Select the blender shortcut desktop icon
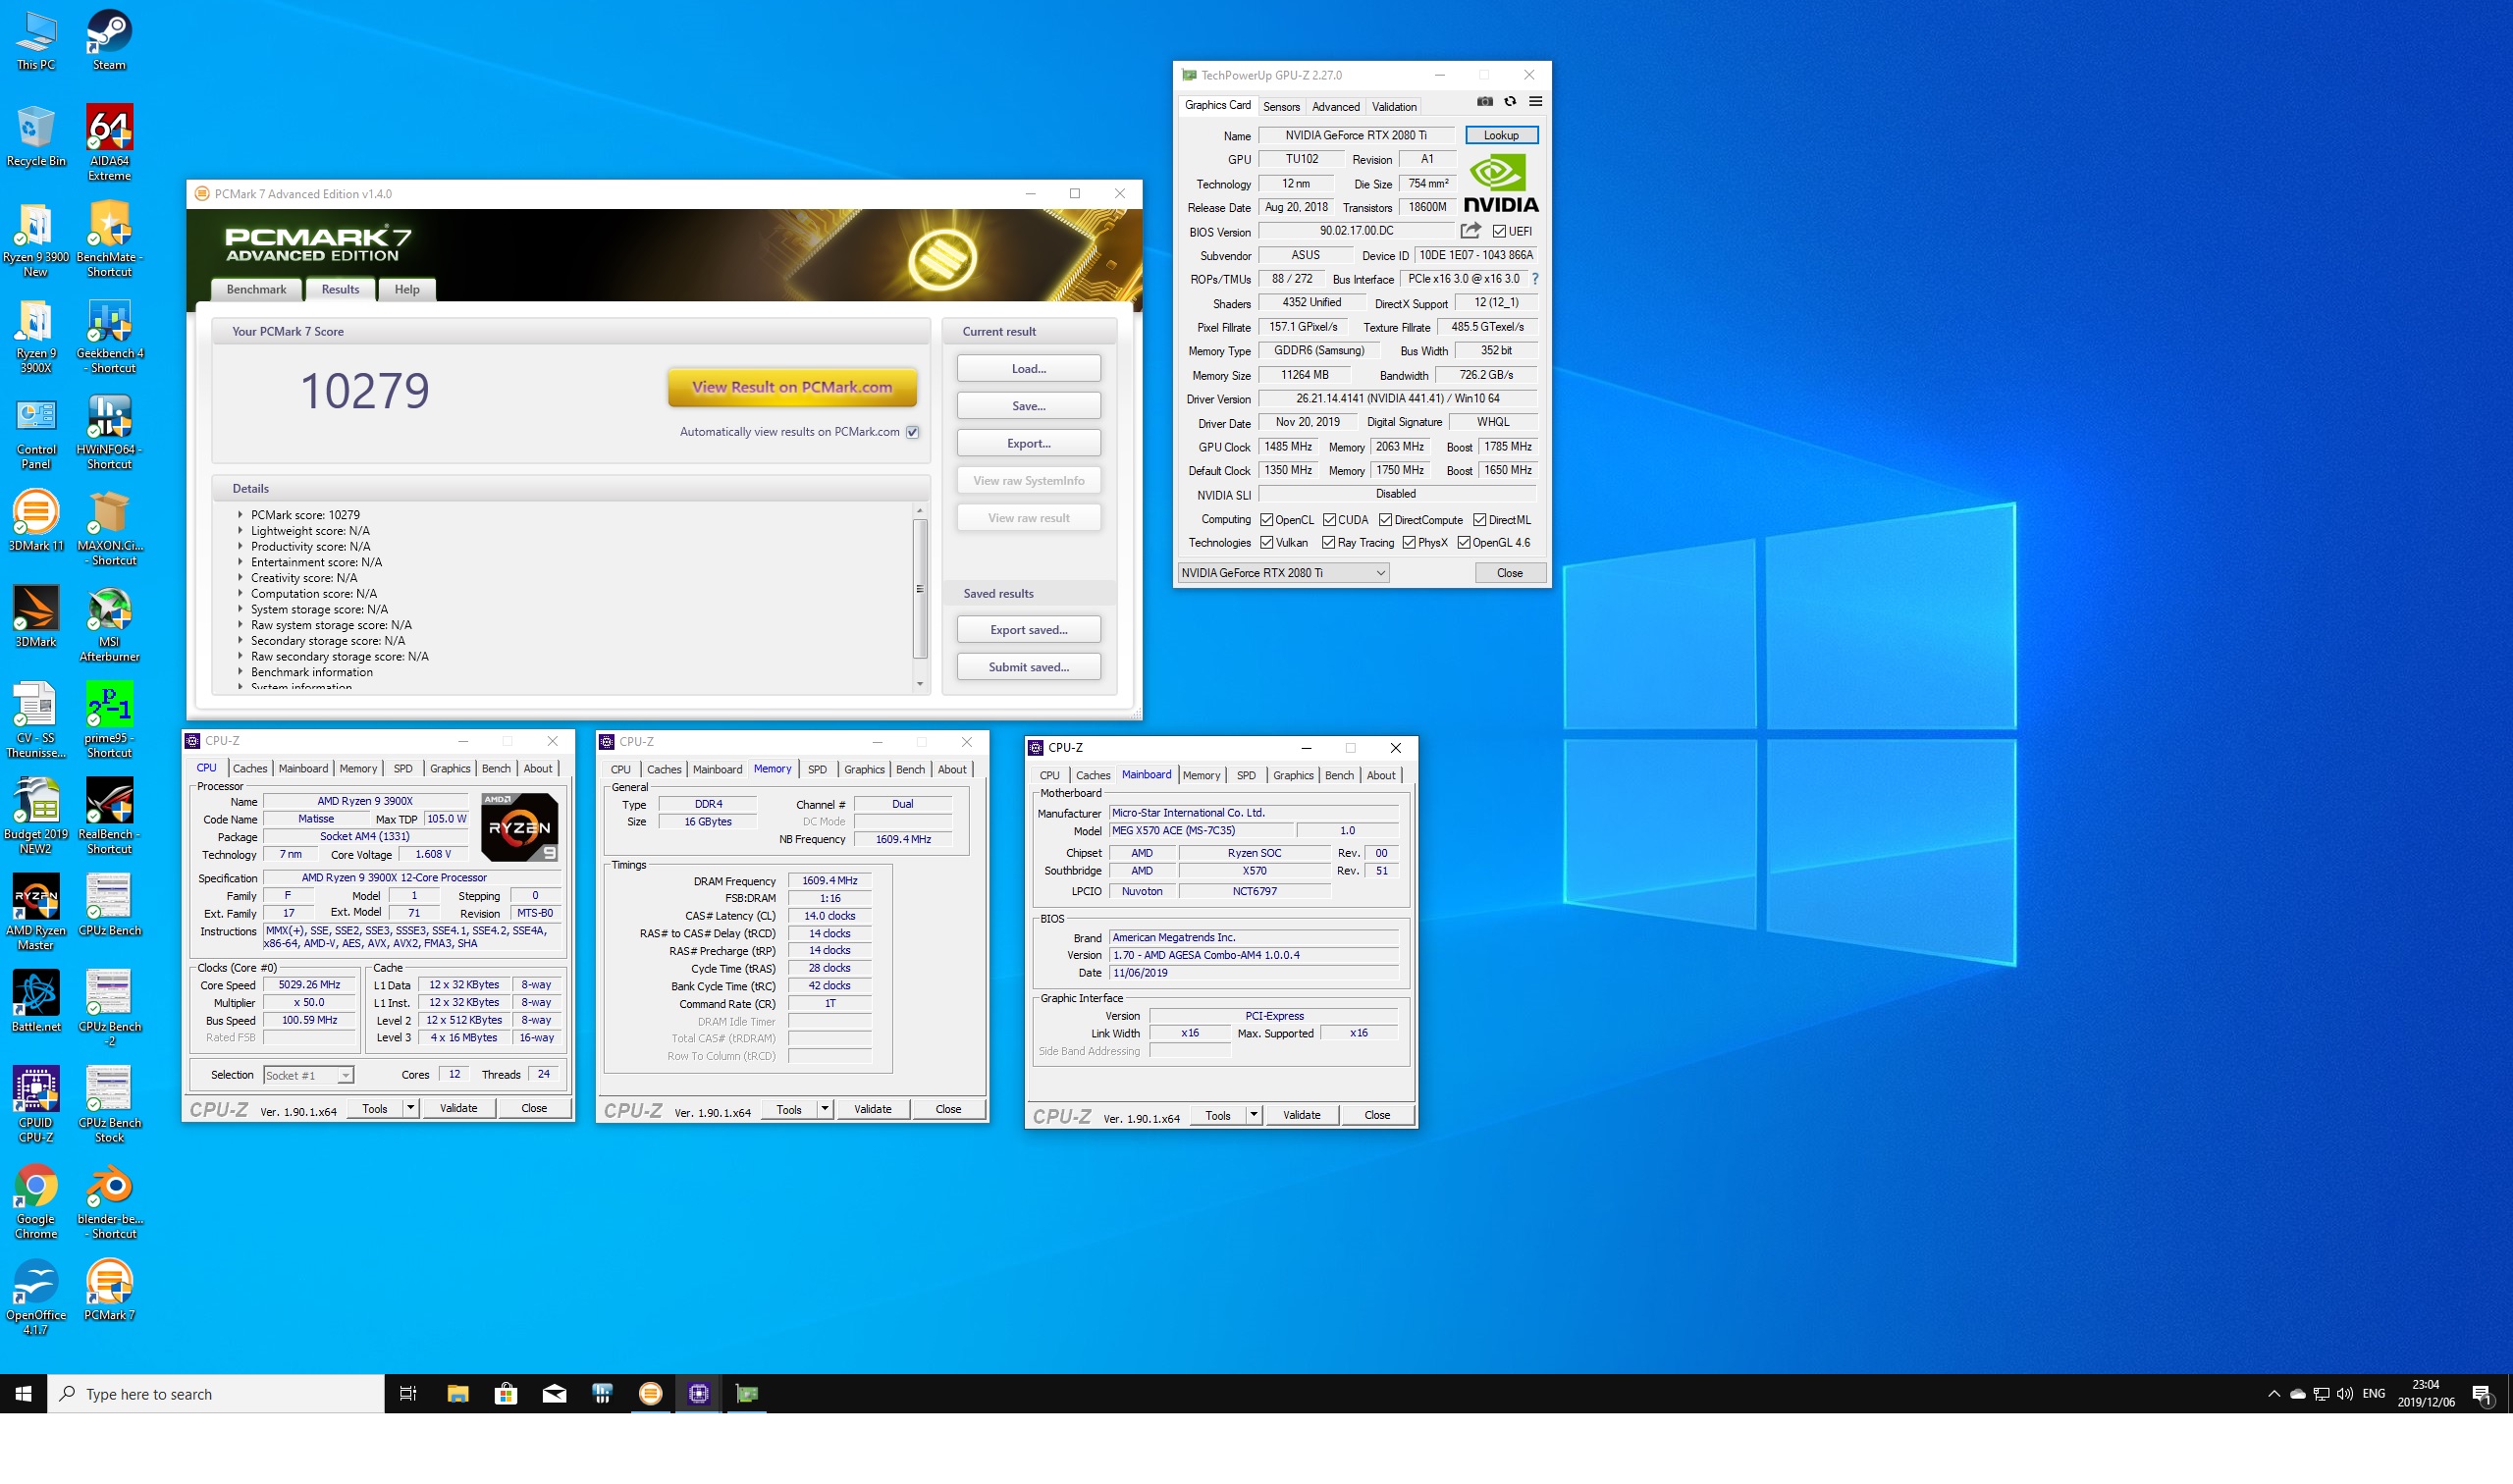 (x=109, y=1201)
